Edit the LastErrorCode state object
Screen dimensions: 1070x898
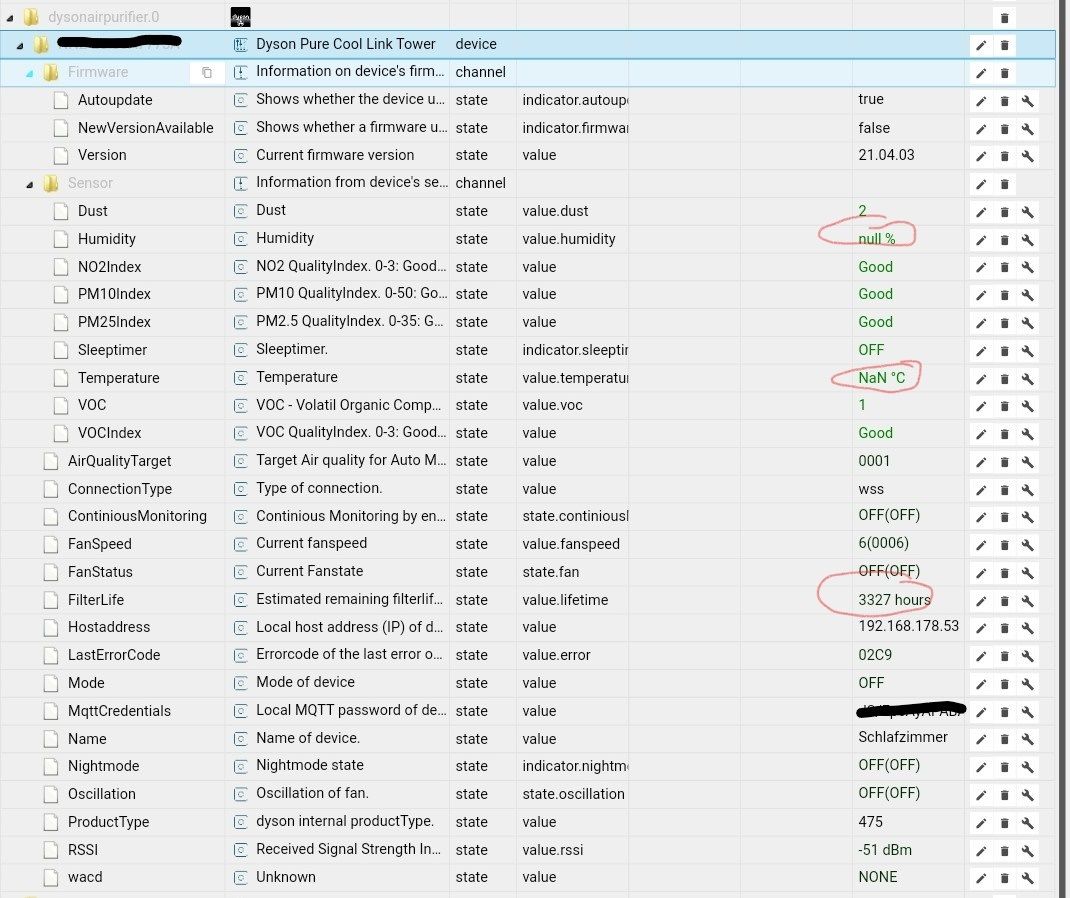click(981, 656)
